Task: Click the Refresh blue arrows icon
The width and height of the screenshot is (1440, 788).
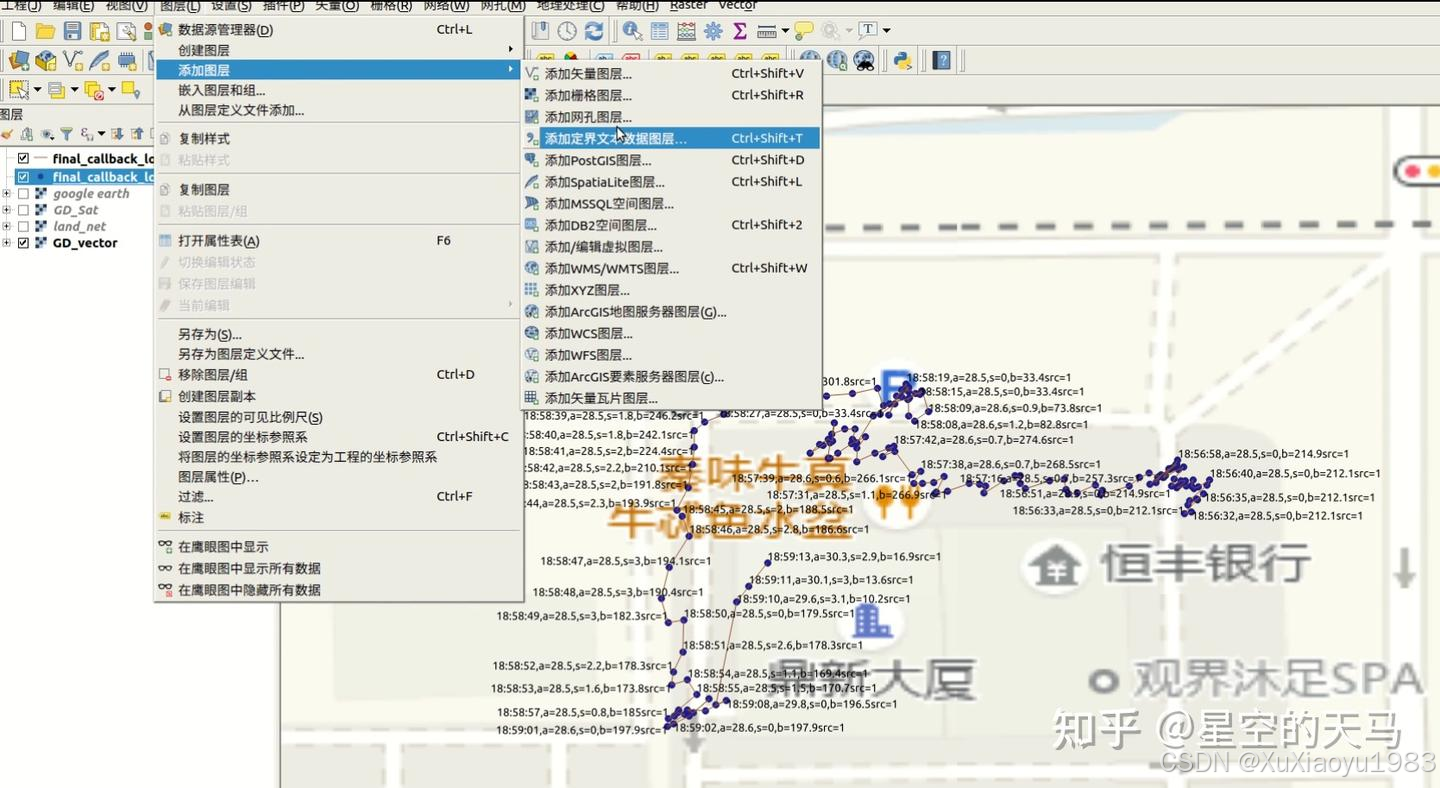Action: tap(594, 31)
